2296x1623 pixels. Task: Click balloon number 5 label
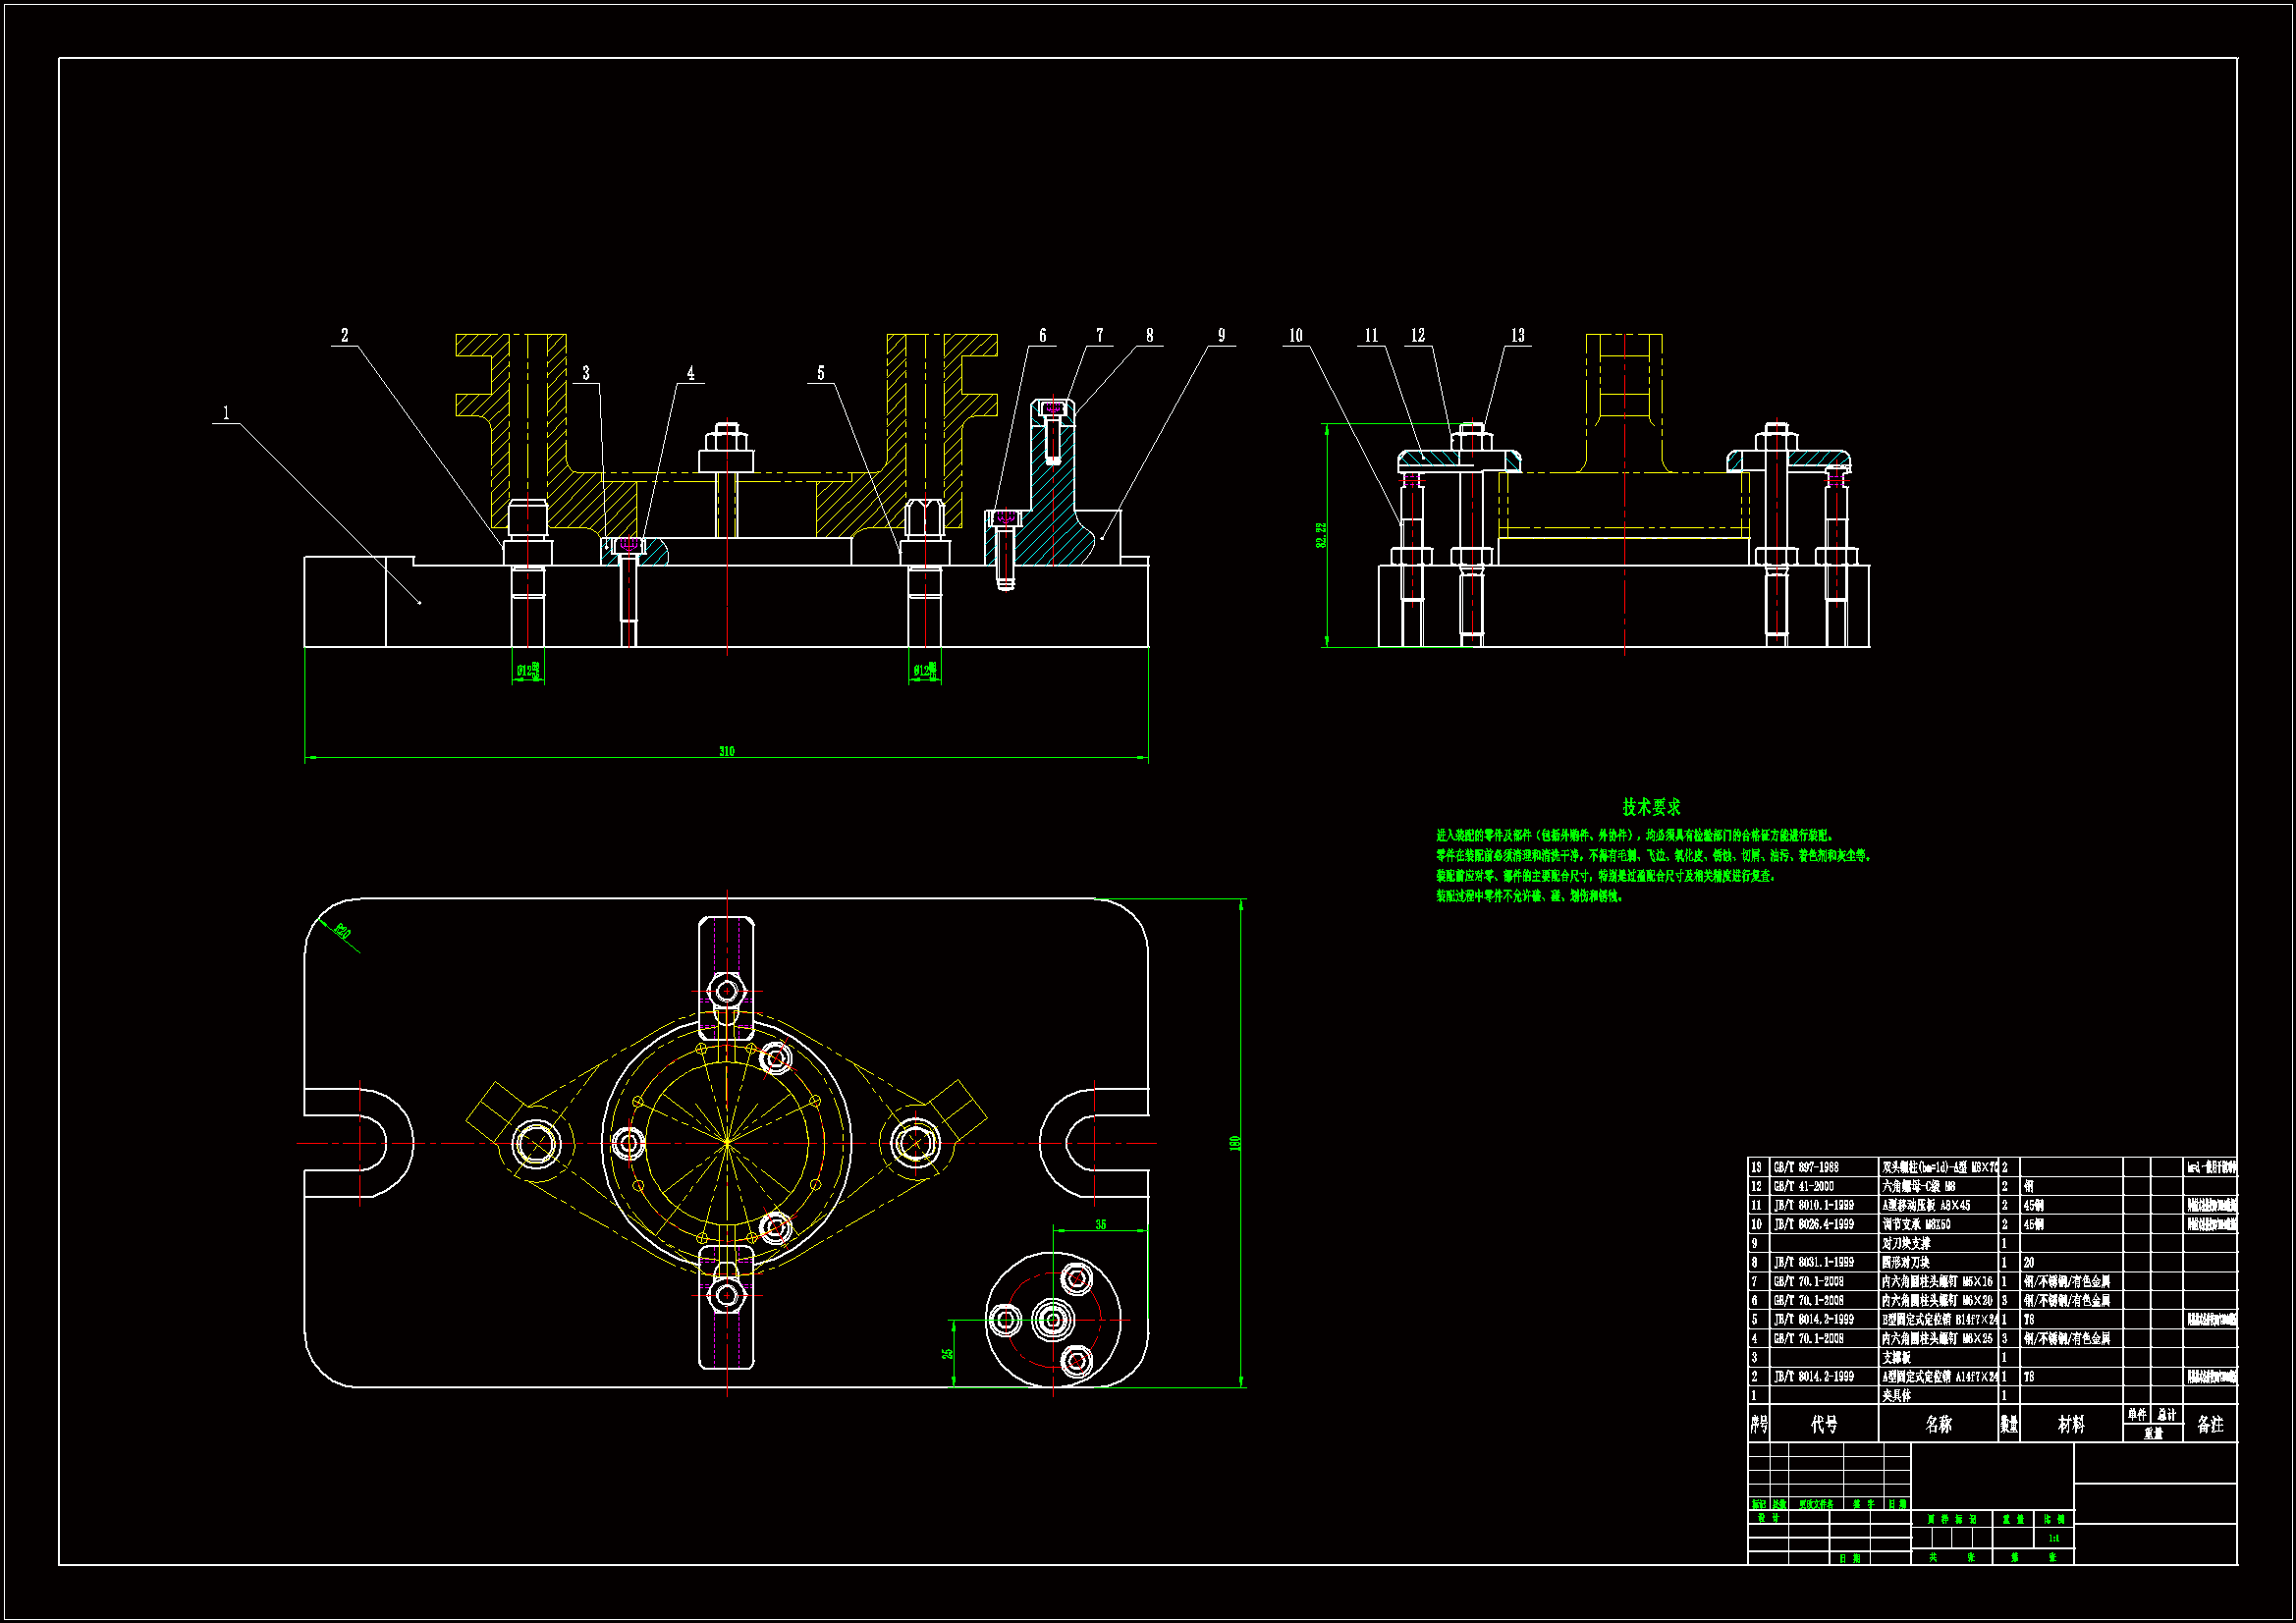pos(821,373)
